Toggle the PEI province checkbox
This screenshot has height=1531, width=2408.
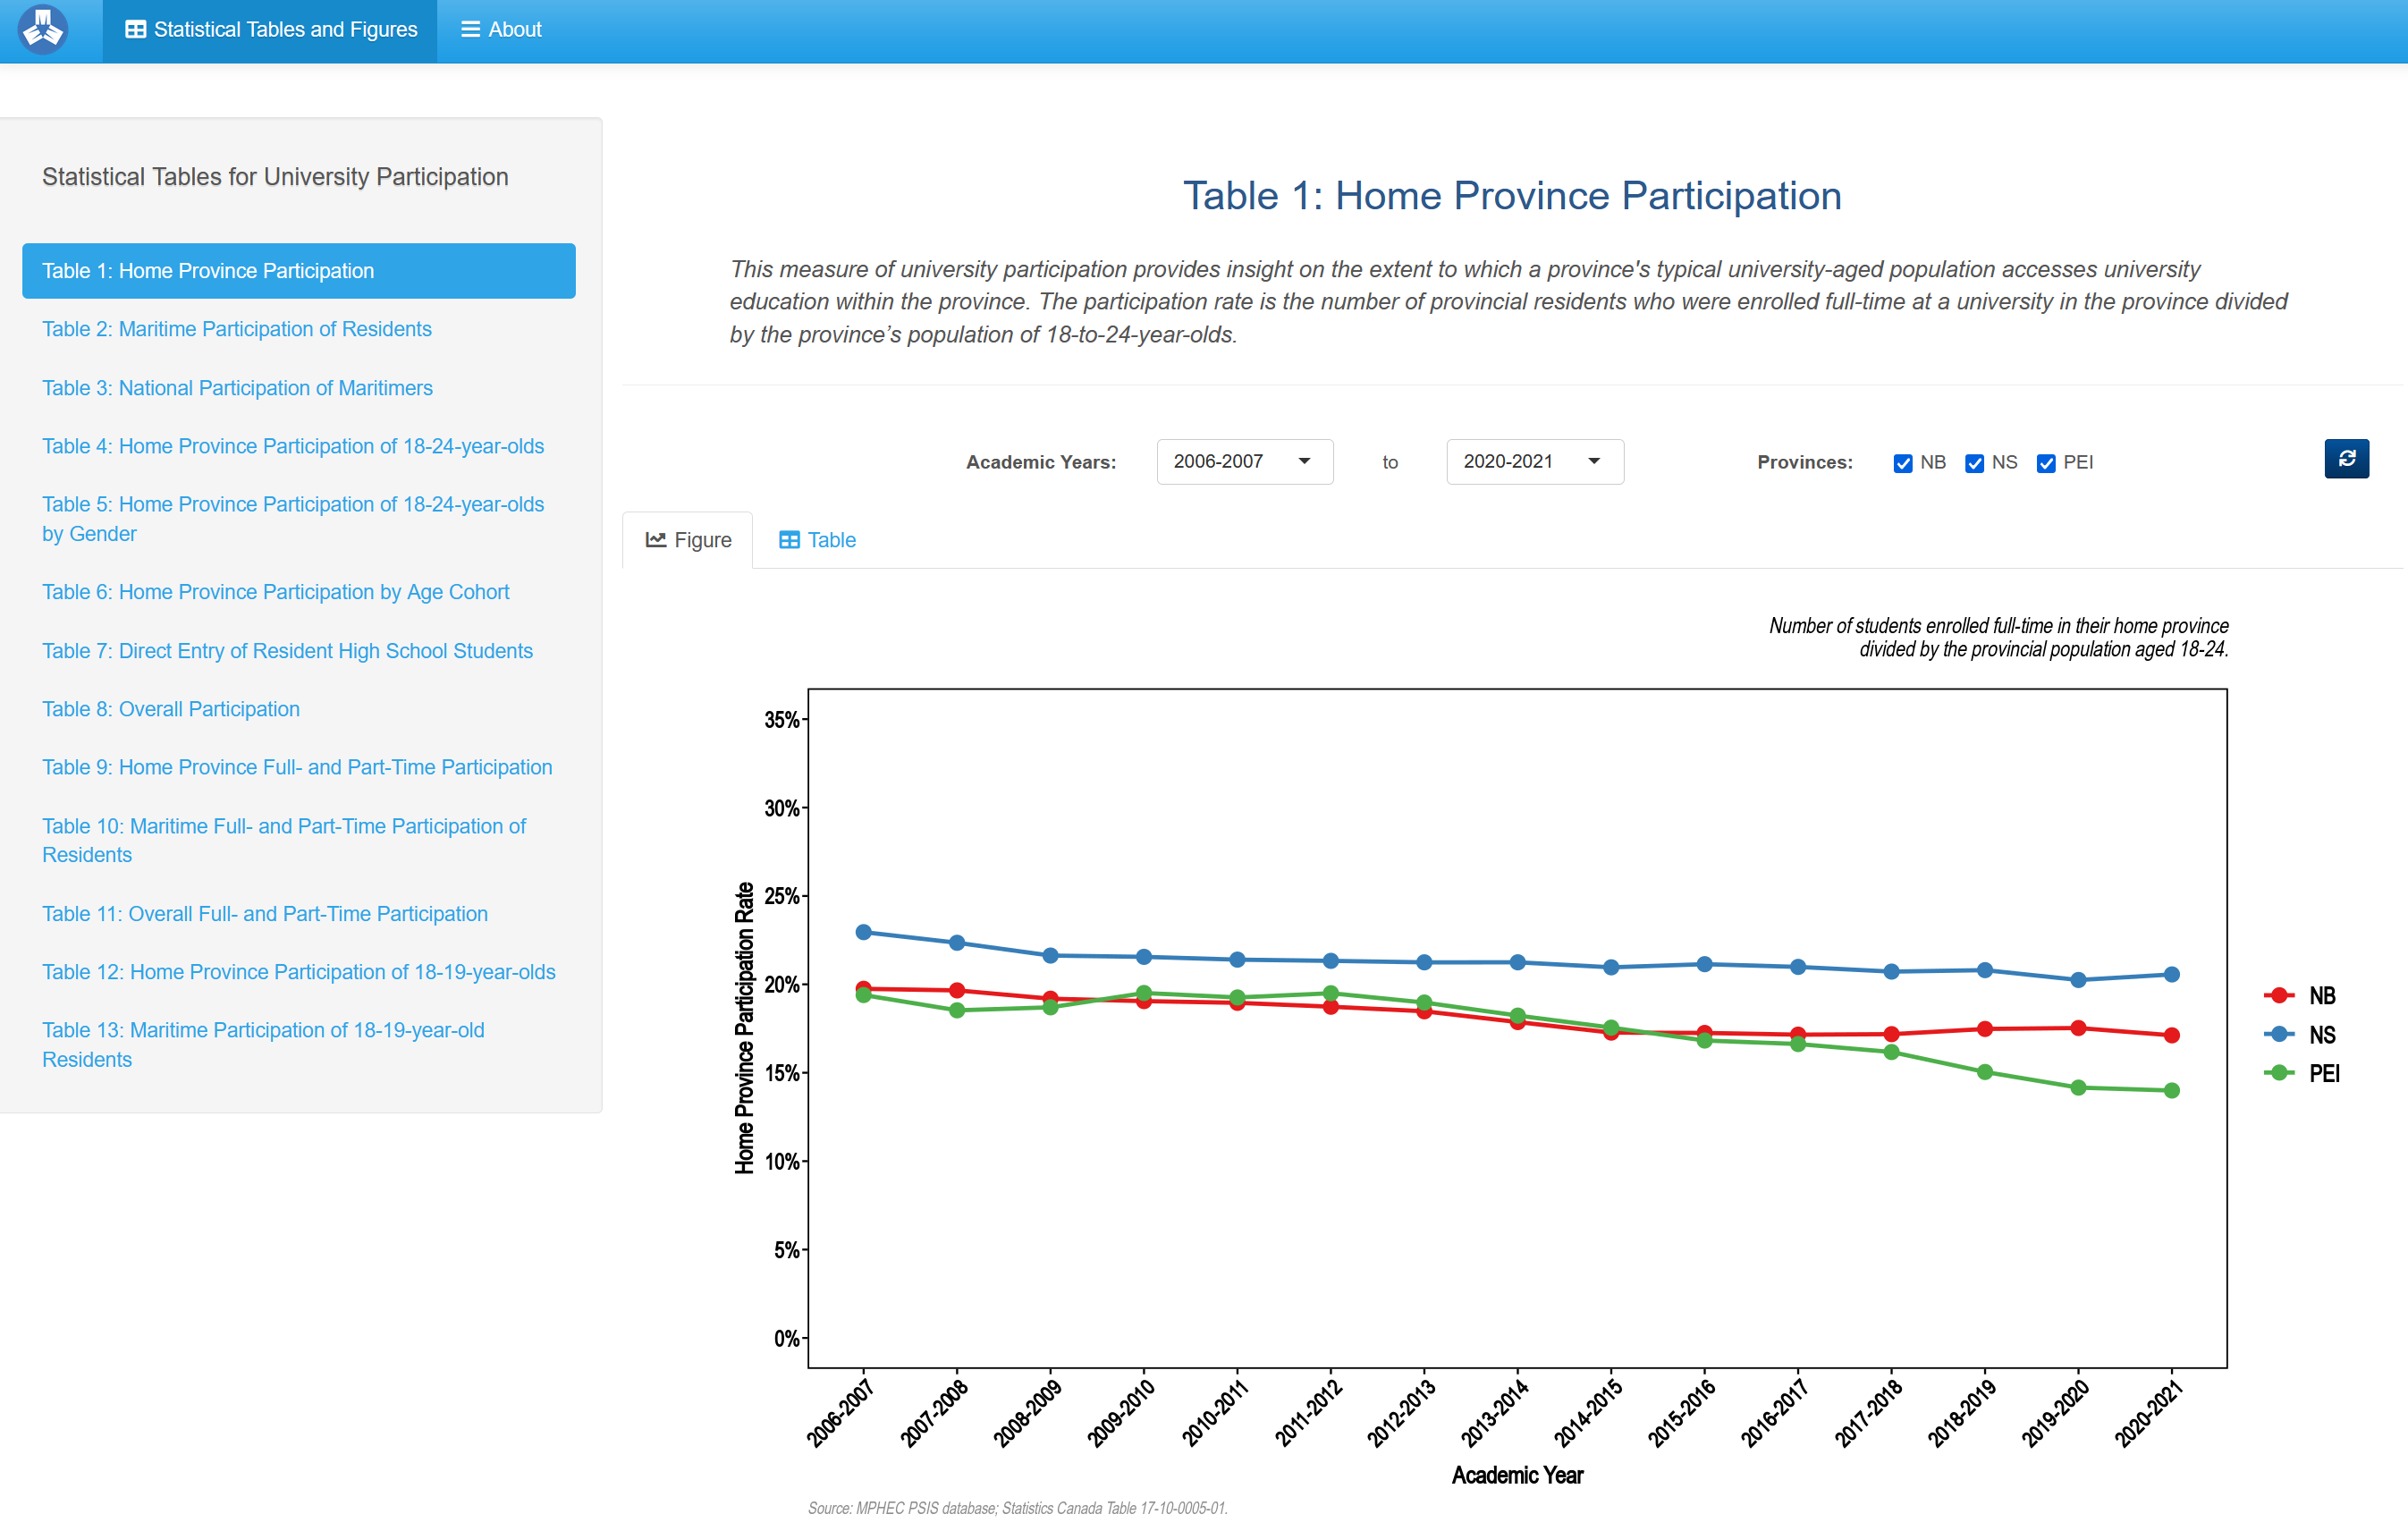pyautogui.click(x=2046, y=463)
